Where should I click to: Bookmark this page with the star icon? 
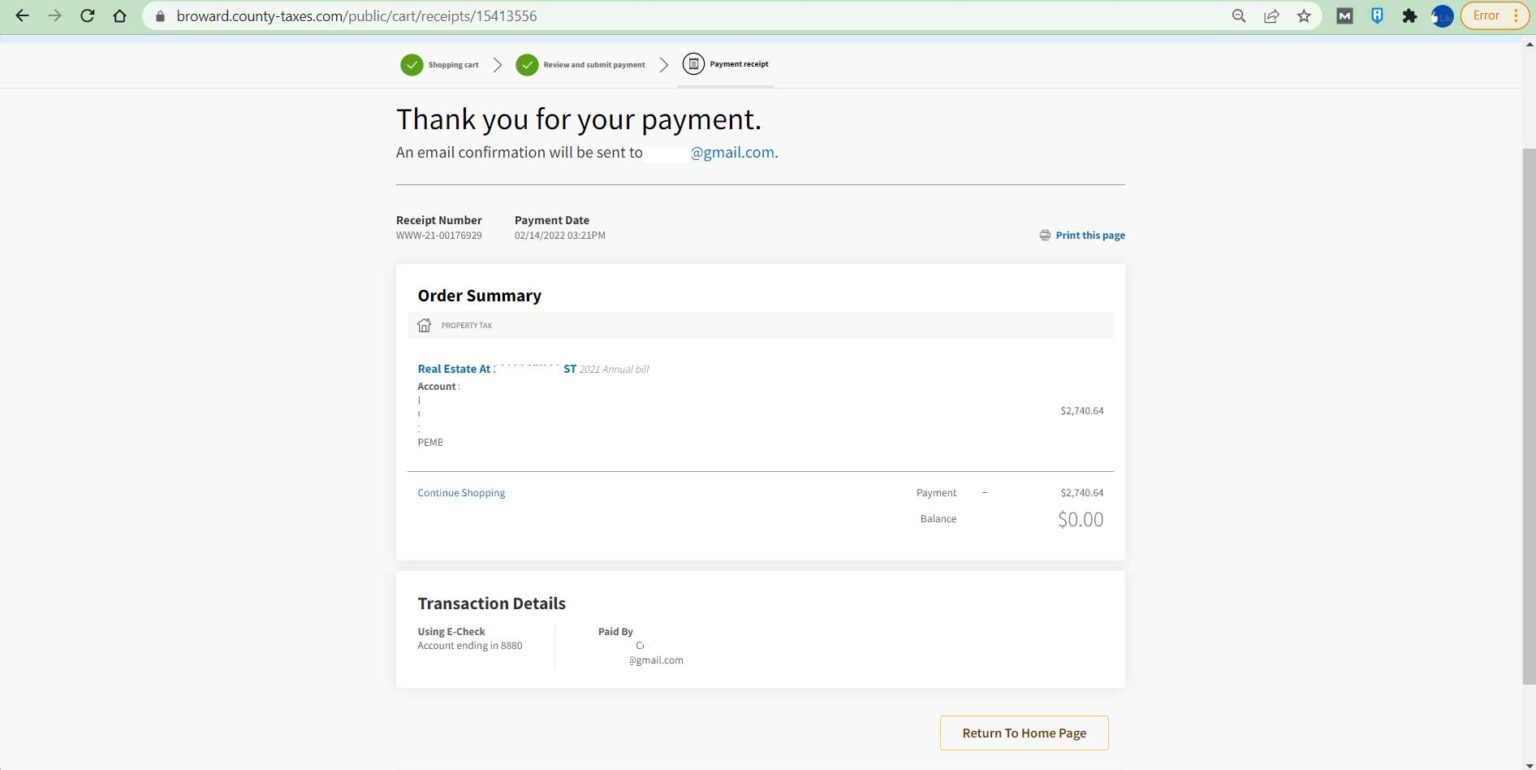tap(1304, 16)
